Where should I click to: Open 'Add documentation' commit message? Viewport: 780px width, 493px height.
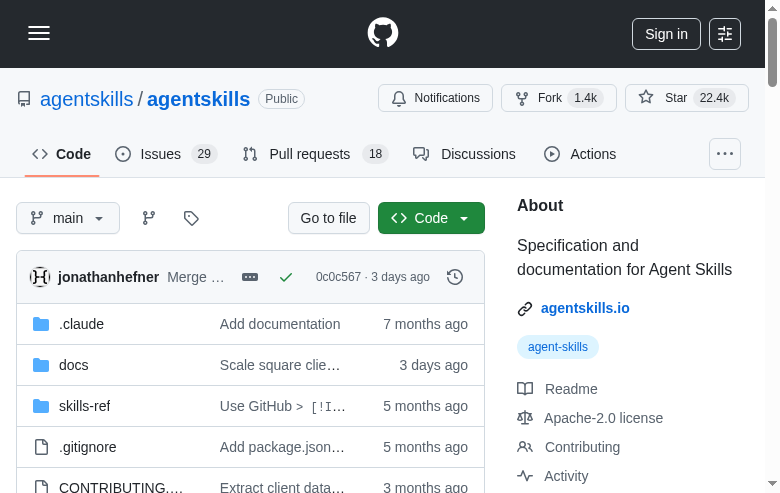click(x=280, y=324)
